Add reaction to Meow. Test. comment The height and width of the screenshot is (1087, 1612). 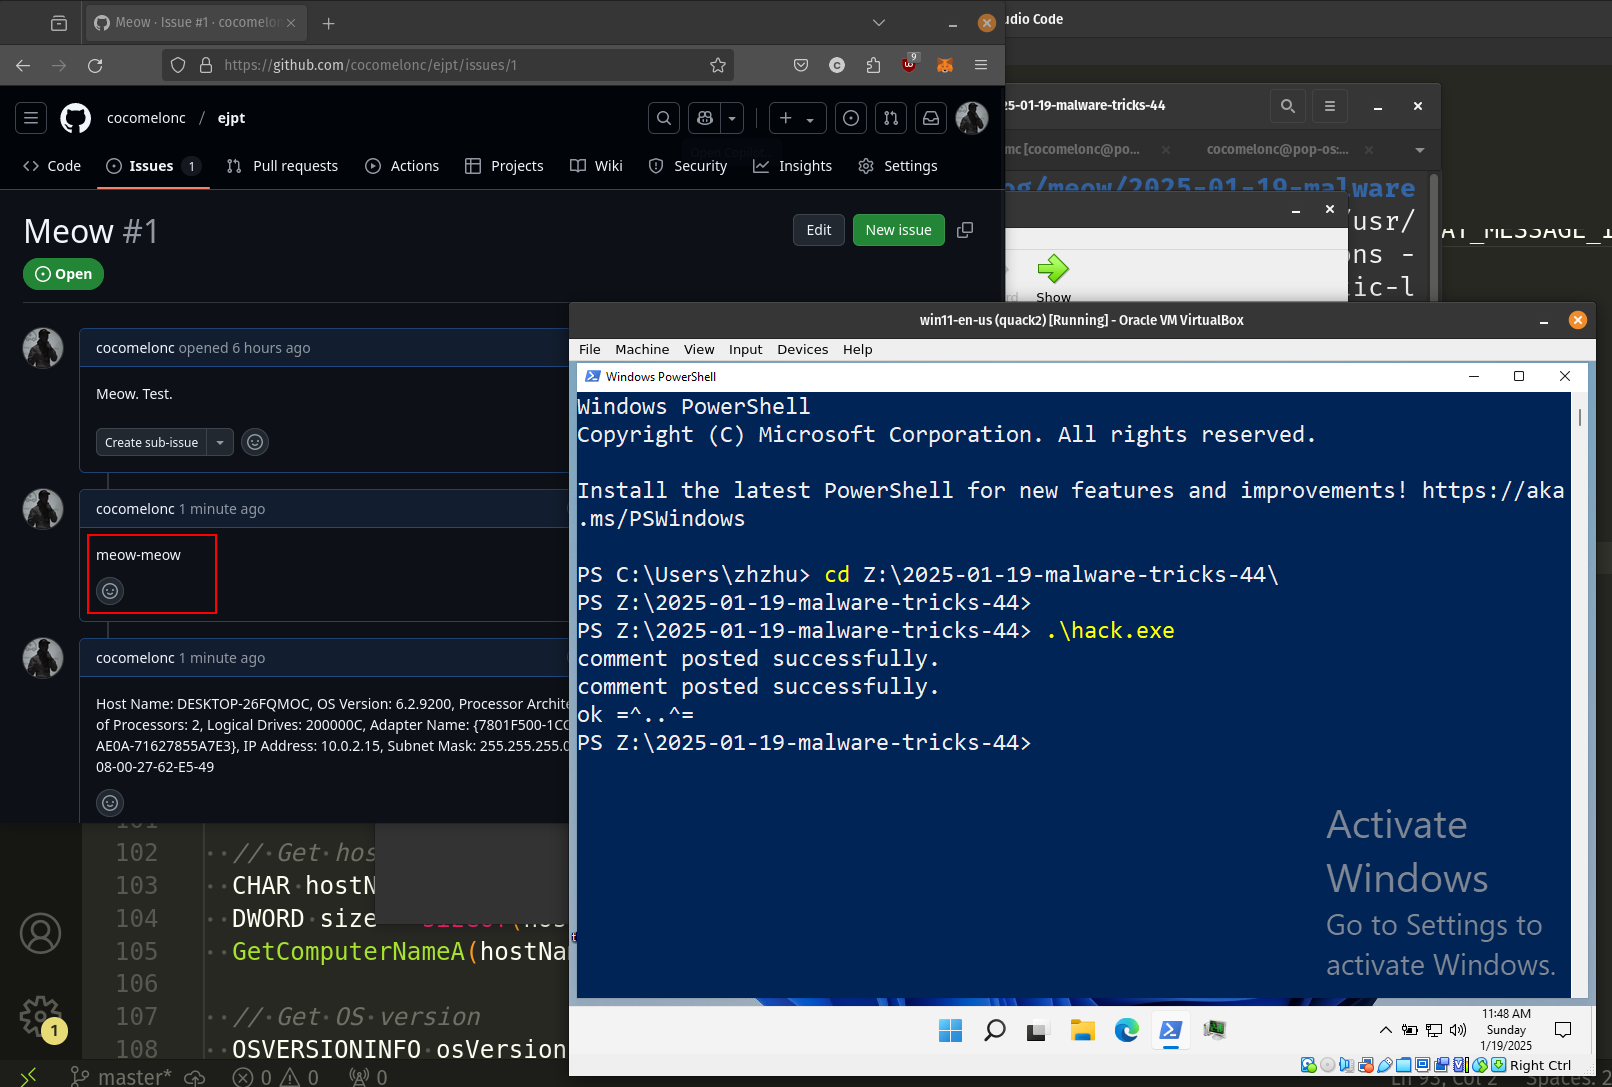255,442
